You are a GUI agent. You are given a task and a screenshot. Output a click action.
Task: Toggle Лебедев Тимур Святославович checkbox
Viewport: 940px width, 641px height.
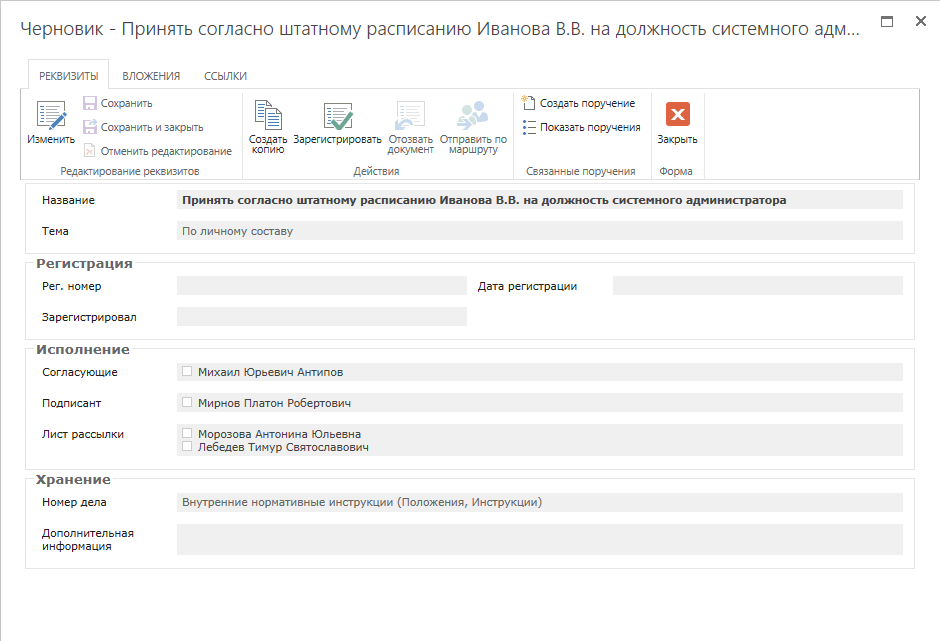tap(187, 447)
